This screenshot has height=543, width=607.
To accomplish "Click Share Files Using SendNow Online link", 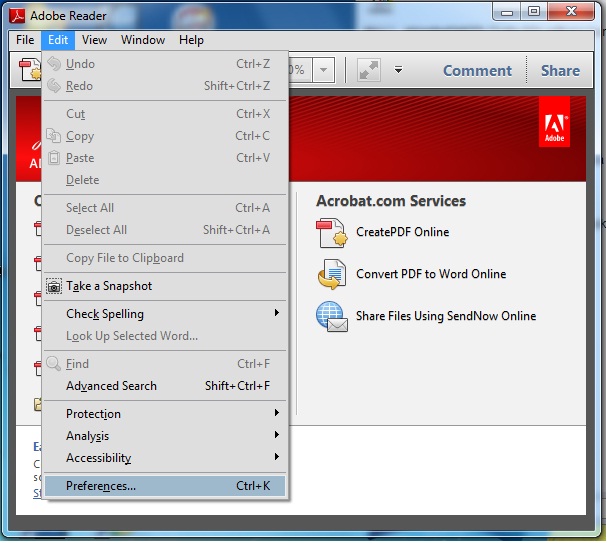I will point(446,316).
